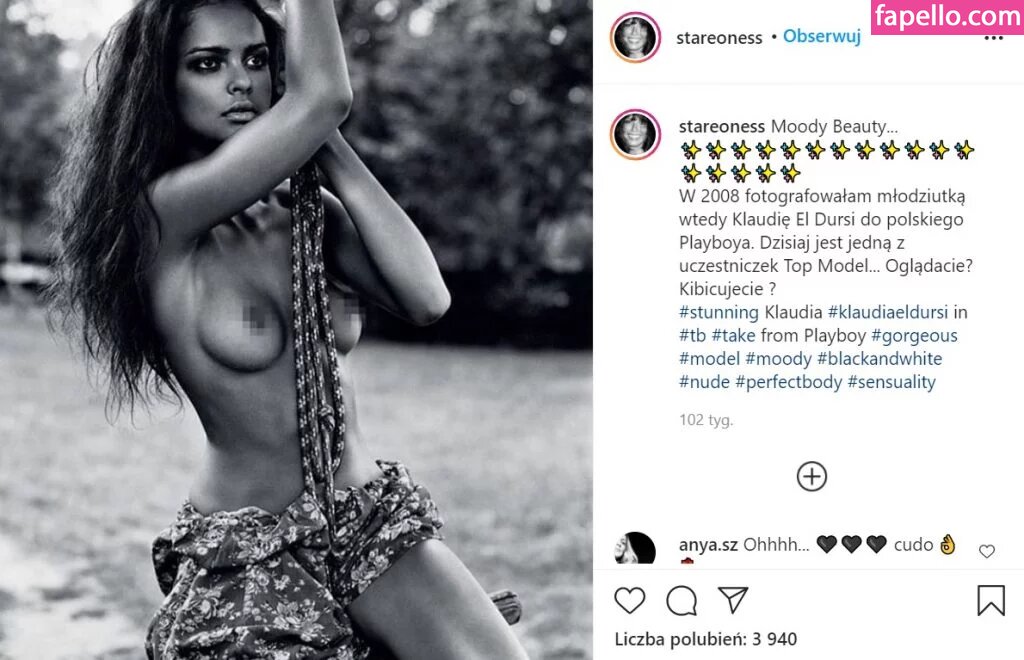1024x660 pixels.
Task: Open #stunning hashtag link
Action: (718, 312)
